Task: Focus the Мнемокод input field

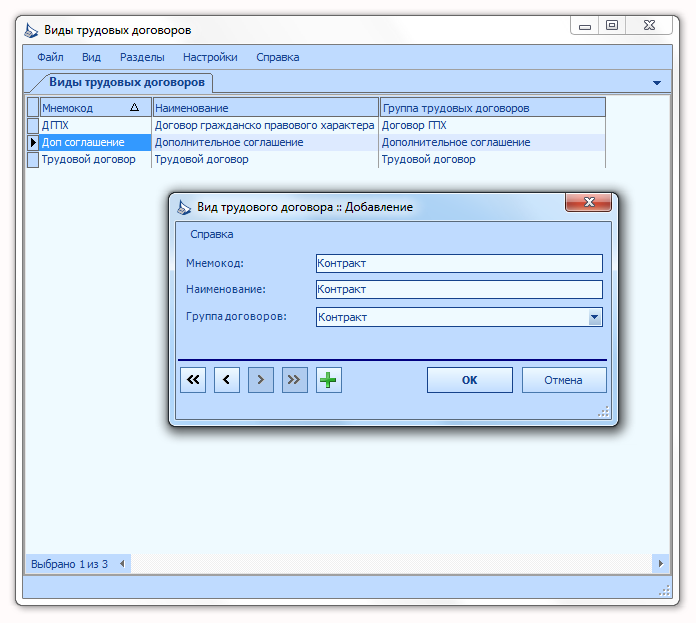Action: click(x=459, y=264)
